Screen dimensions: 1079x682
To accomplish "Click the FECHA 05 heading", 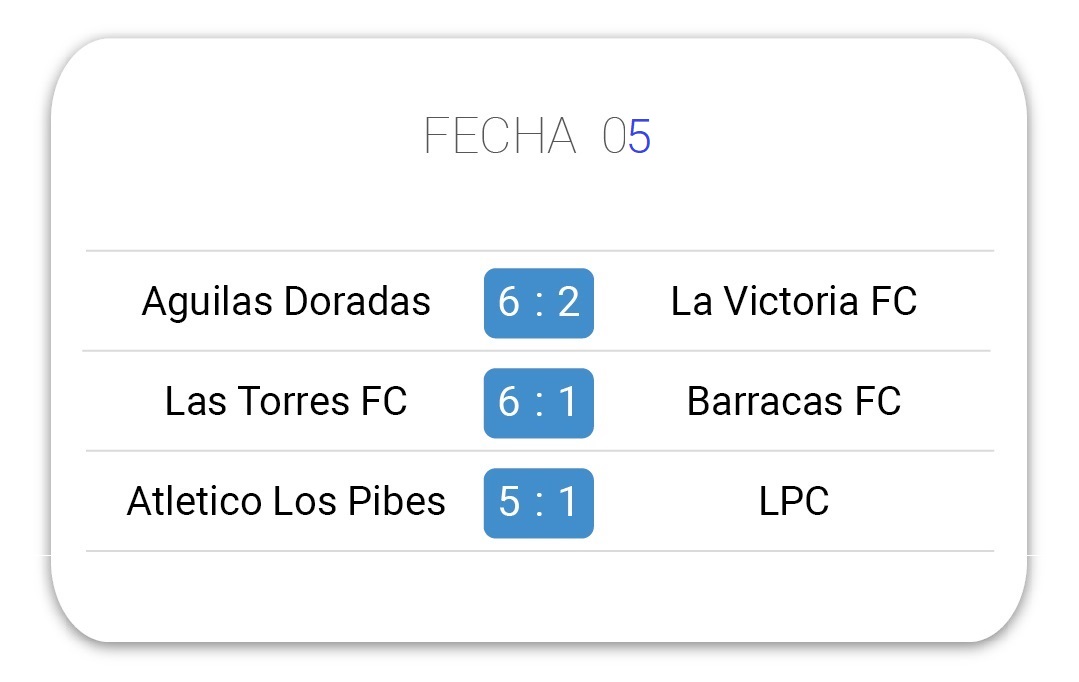I will coord(537,136).
